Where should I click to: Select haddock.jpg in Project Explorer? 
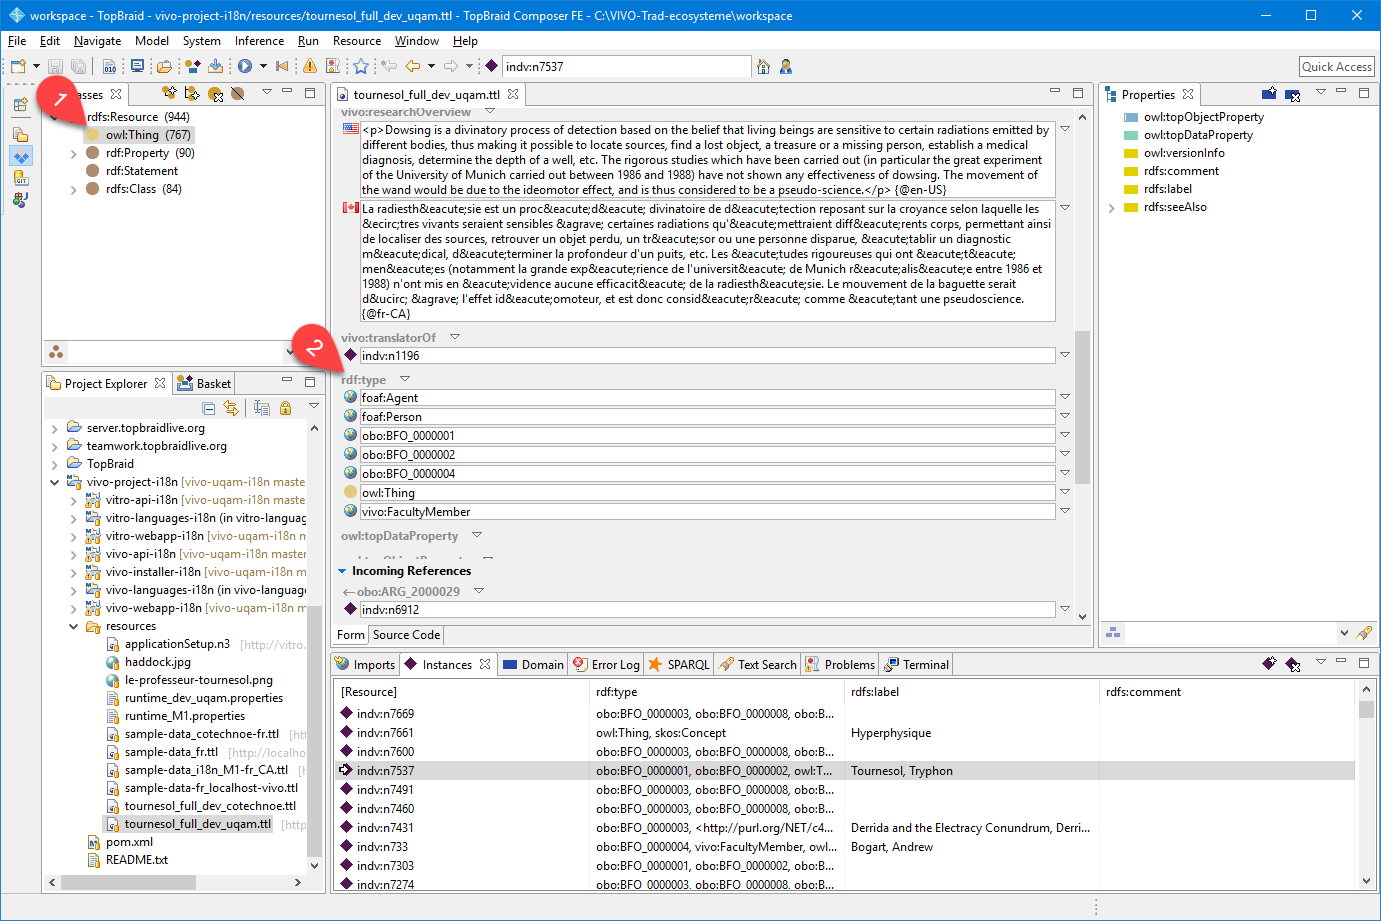pyautogui.click(x=157, y=662)
